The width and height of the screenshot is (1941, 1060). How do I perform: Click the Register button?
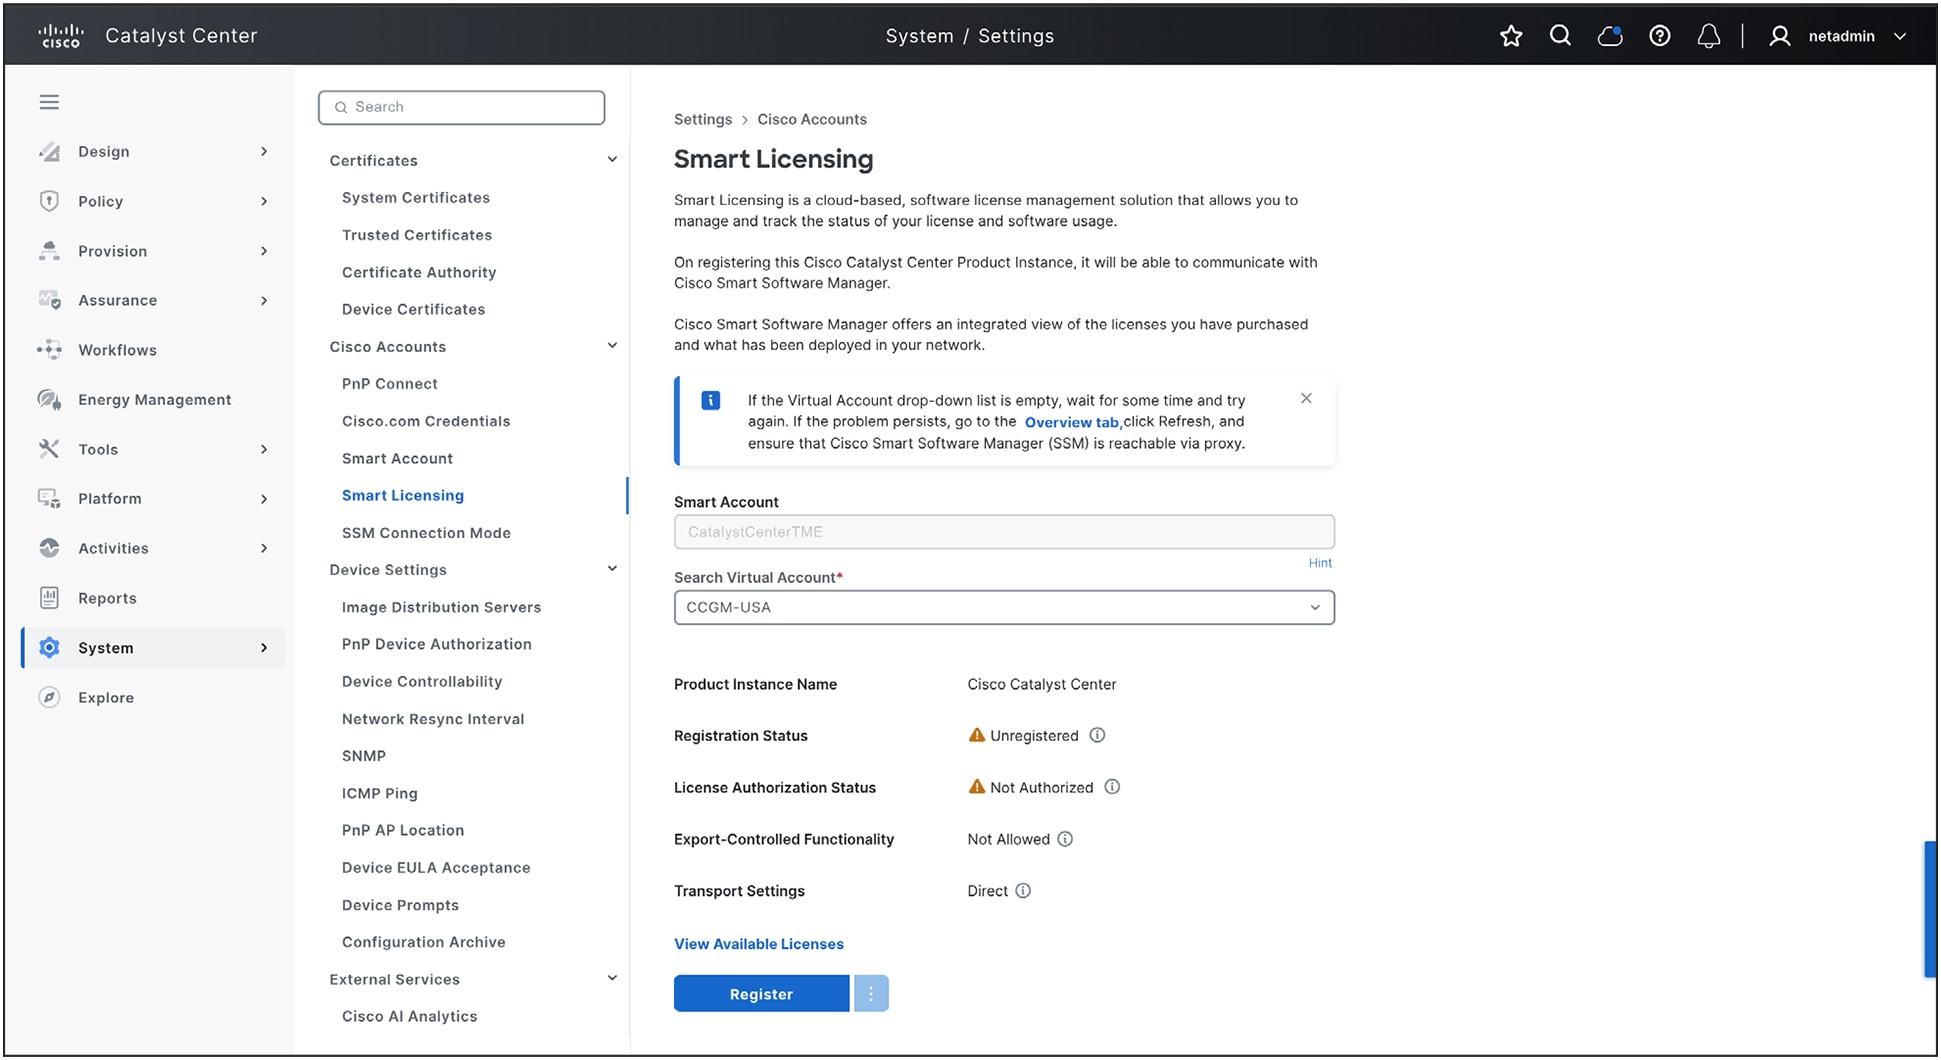(761, 993)
